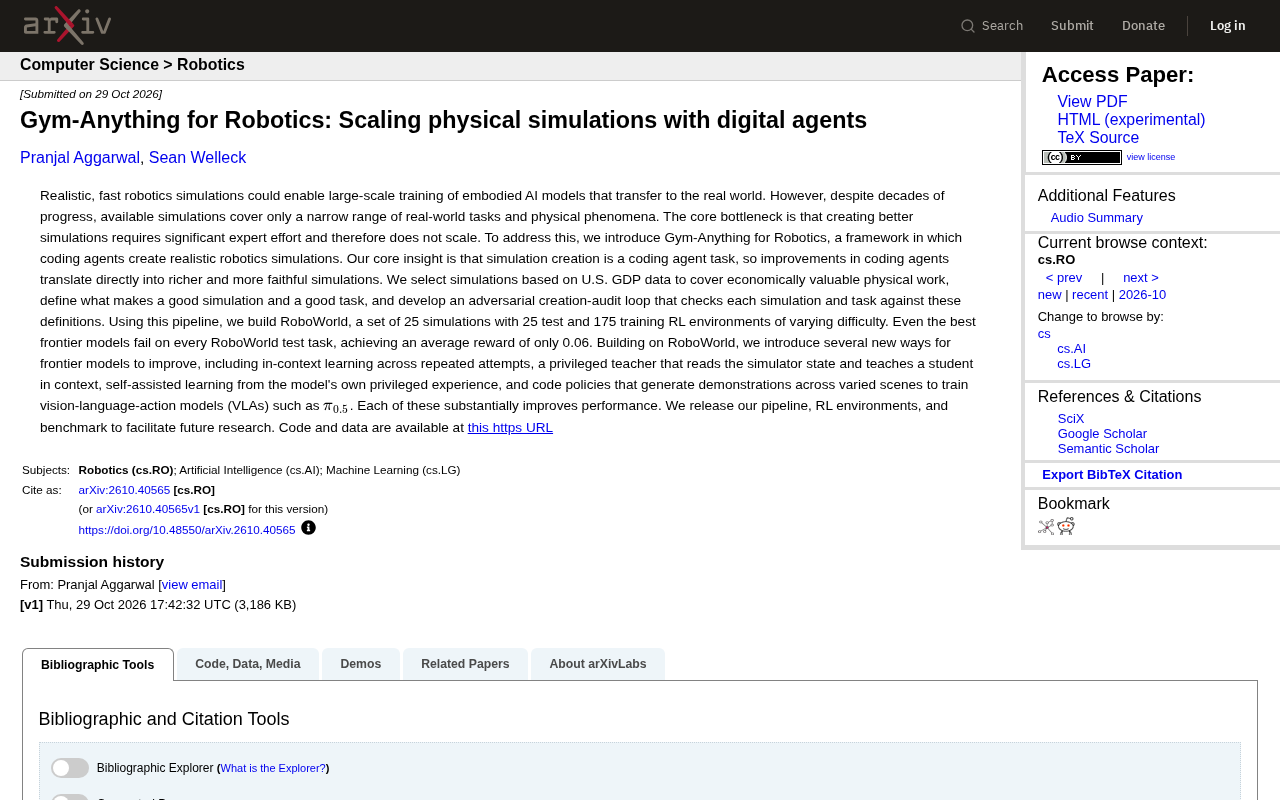Switch to the Bibliographic Tools tab
The width and height of the screenshot is (1280, 800).
(x=98, y=665)
